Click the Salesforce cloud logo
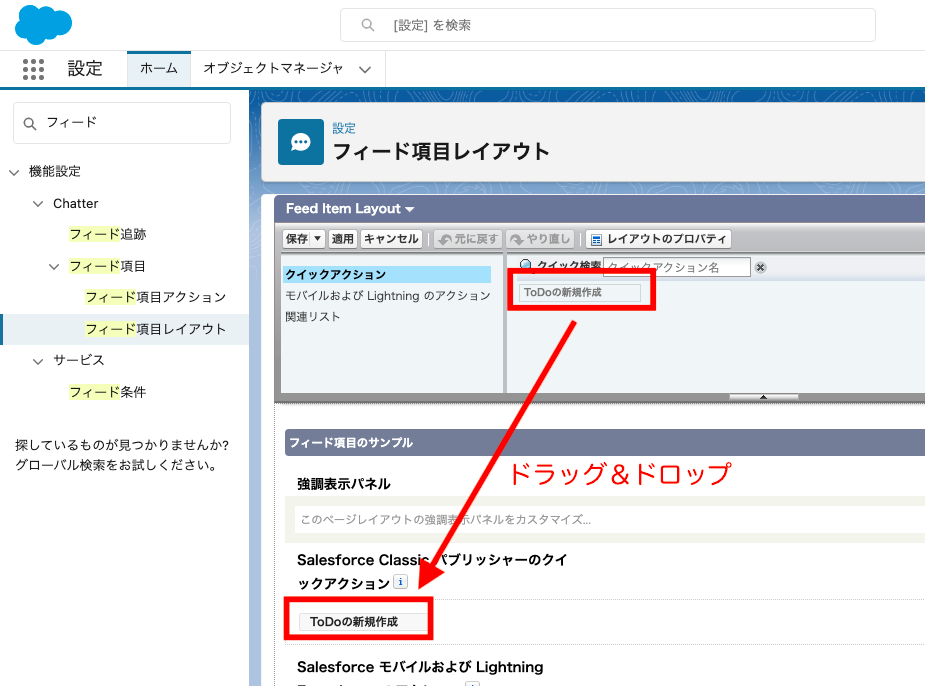 43,25
